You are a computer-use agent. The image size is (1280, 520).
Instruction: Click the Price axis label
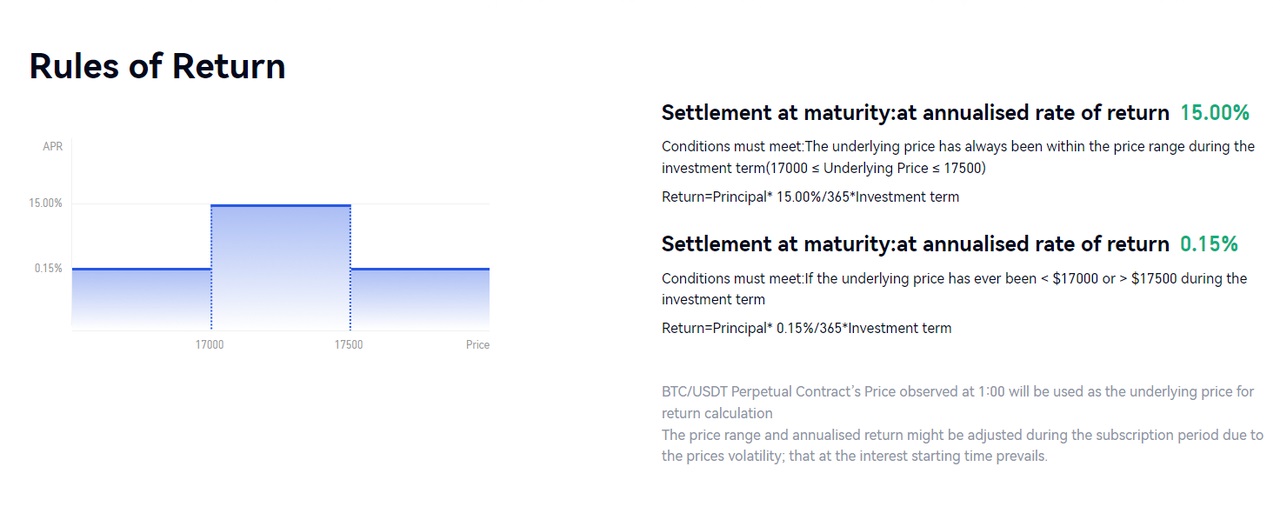(477, 345)
